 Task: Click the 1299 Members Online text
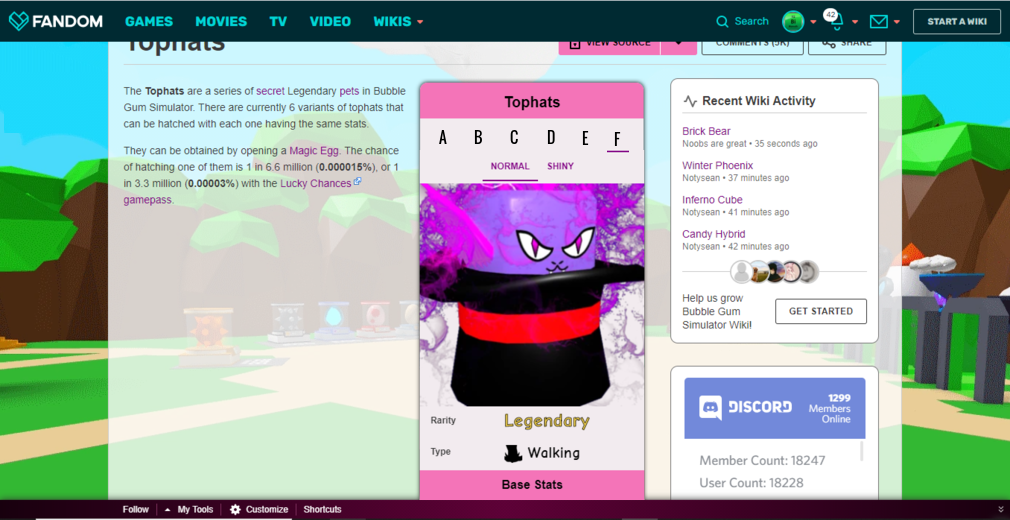point(830,409)
